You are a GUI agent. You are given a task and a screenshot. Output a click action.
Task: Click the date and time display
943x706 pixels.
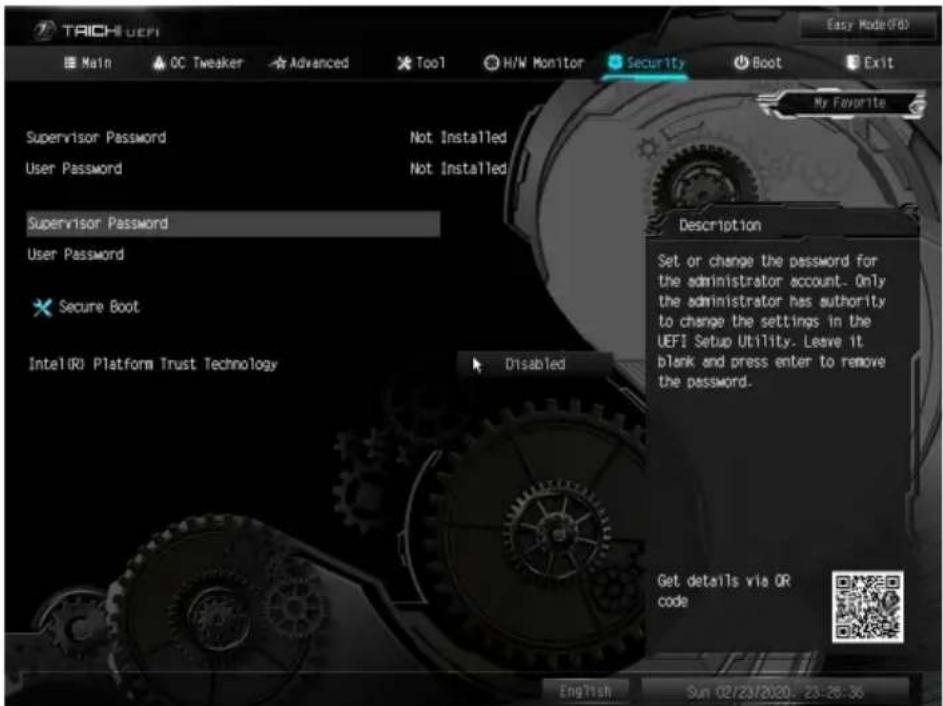pyautogui.click(x=776, y=692)
